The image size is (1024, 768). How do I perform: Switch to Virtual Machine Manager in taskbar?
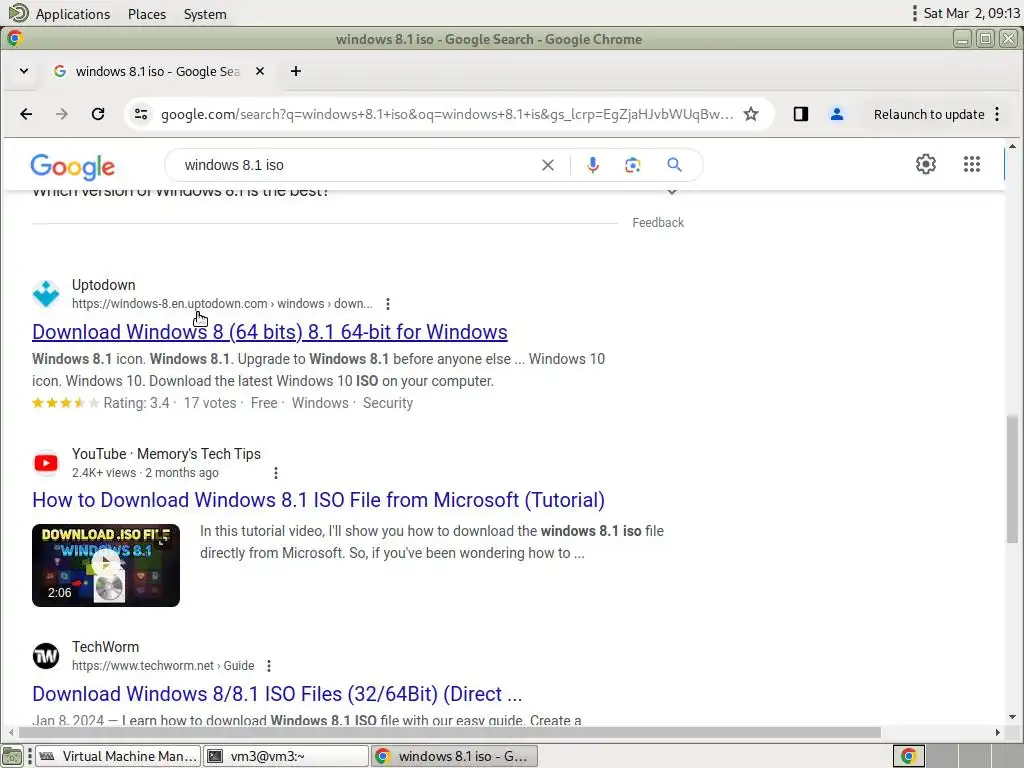coord(118,756)
